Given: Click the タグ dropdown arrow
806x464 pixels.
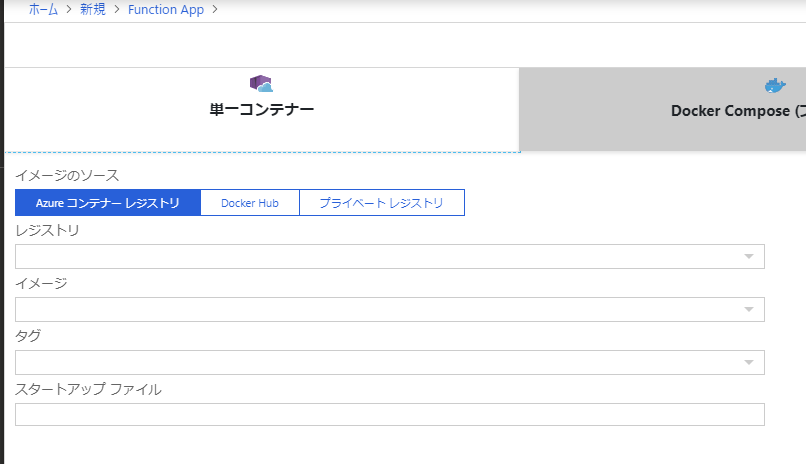Looking at the screenshot, I should (749, 362).
